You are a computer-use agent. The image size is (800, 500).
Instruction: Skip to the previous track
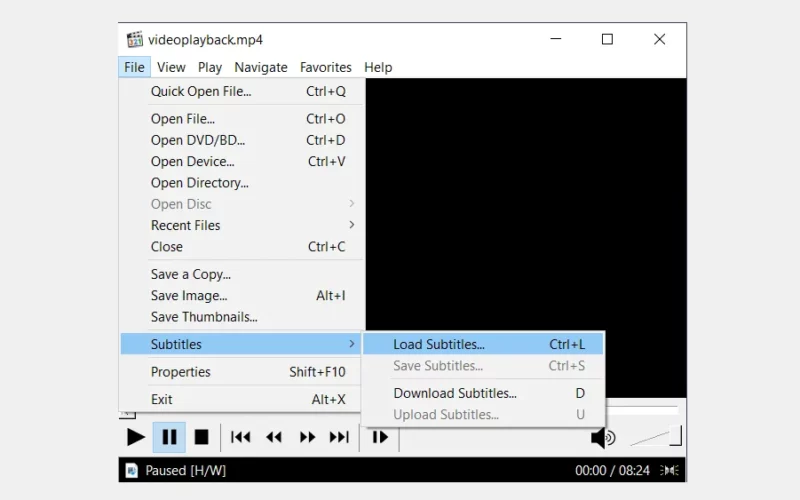240,437
